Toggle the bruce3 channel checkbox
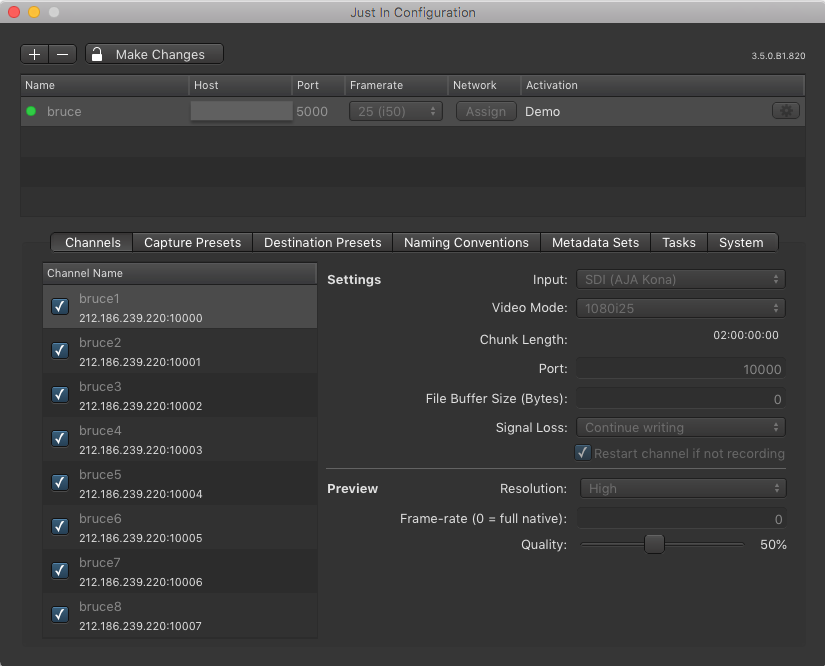Viewport: 825px width, 666px height. (x=60, y=395)
